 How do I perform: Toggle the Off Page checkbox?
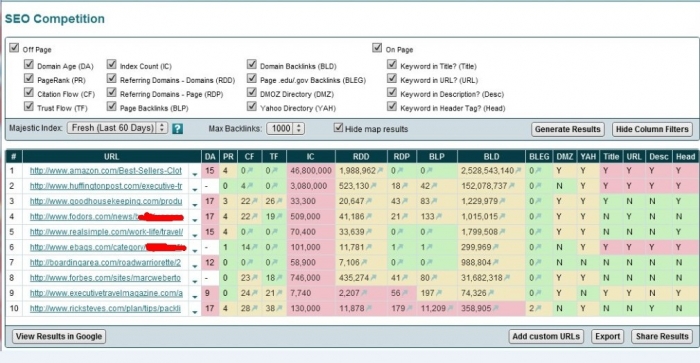[14, 47]
